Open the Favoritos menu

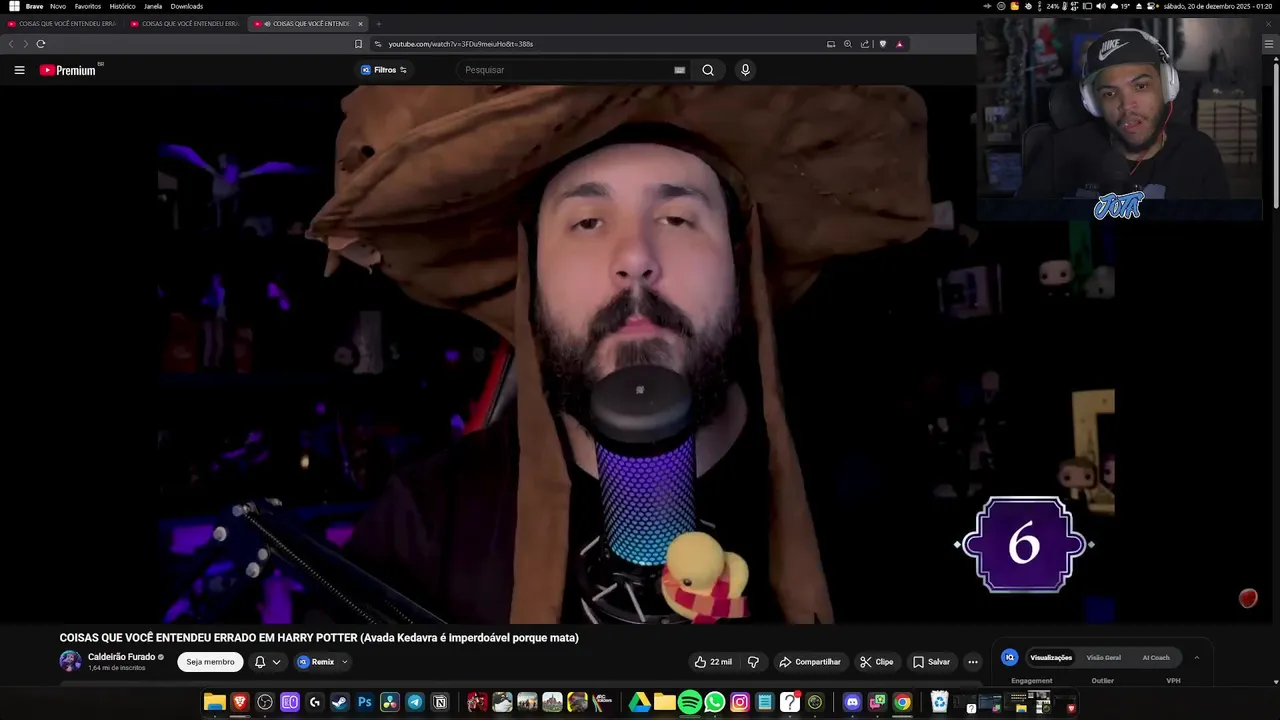88,6
